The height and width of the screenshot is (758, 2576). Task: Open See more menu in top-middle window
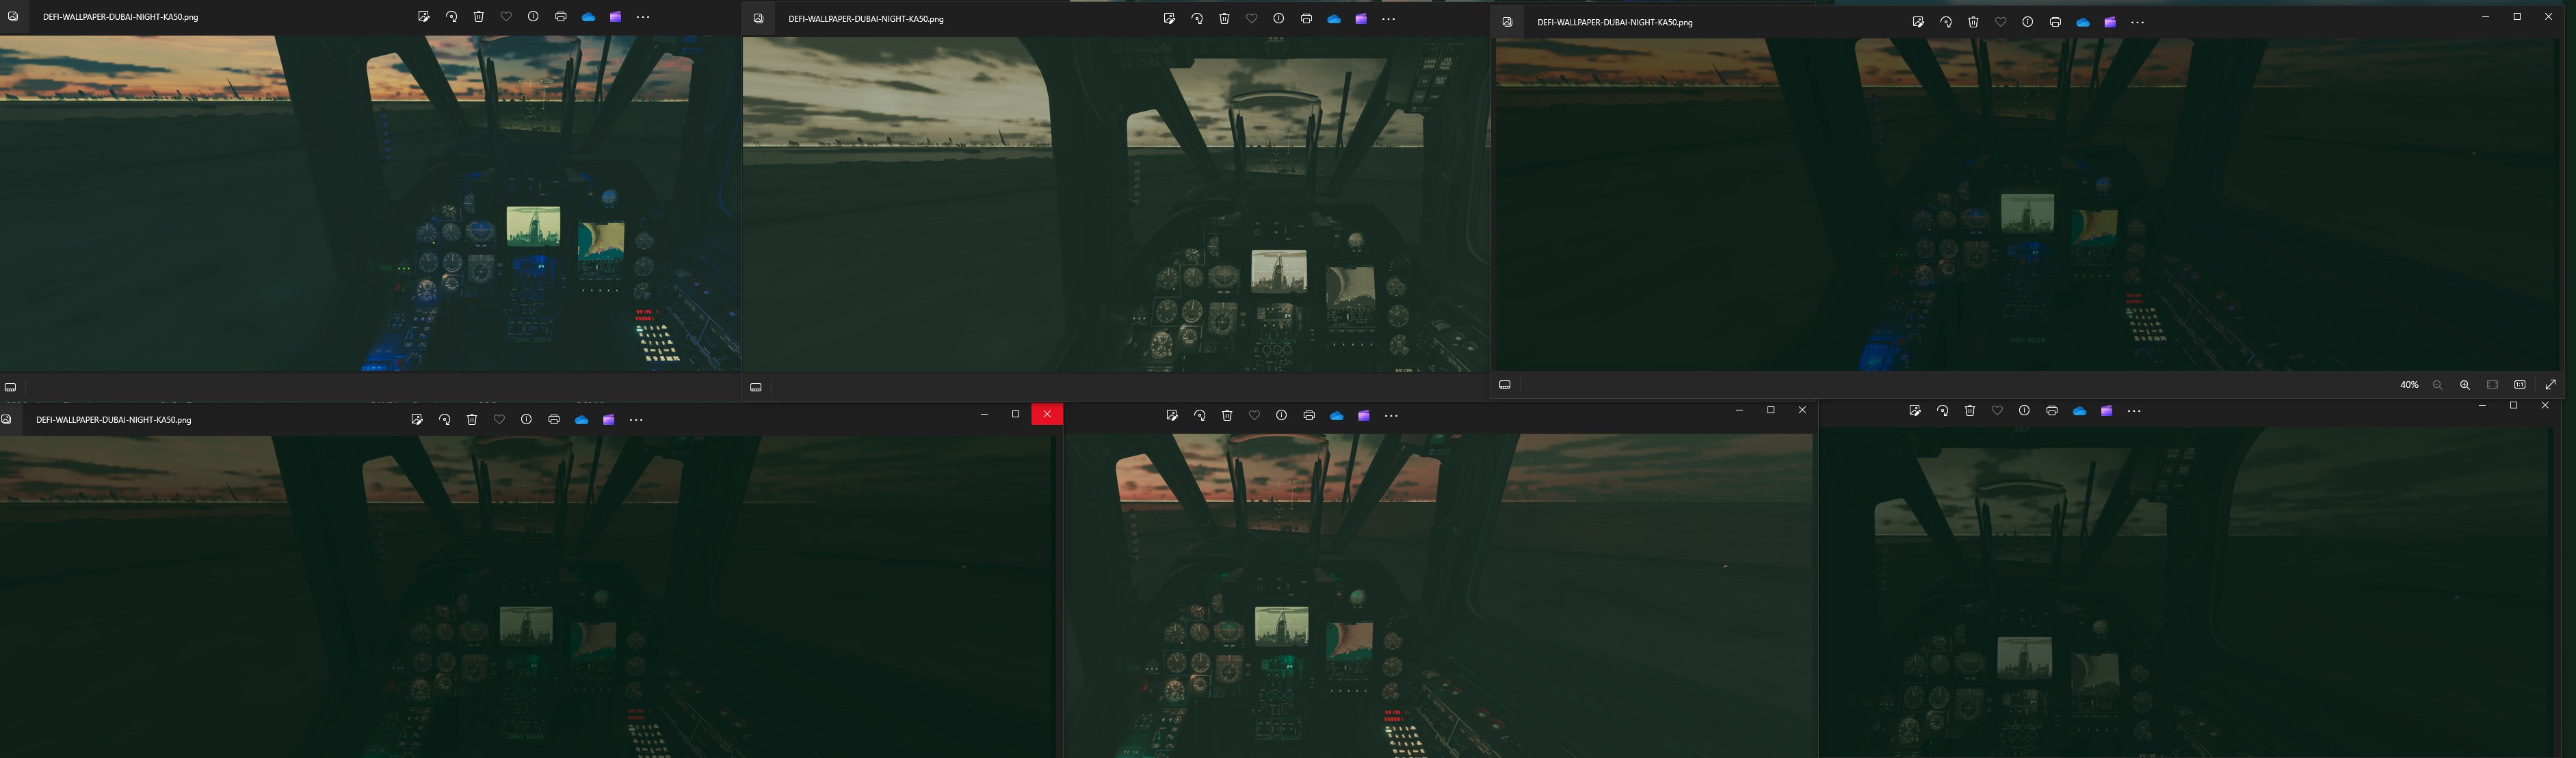pos(1388,19)
